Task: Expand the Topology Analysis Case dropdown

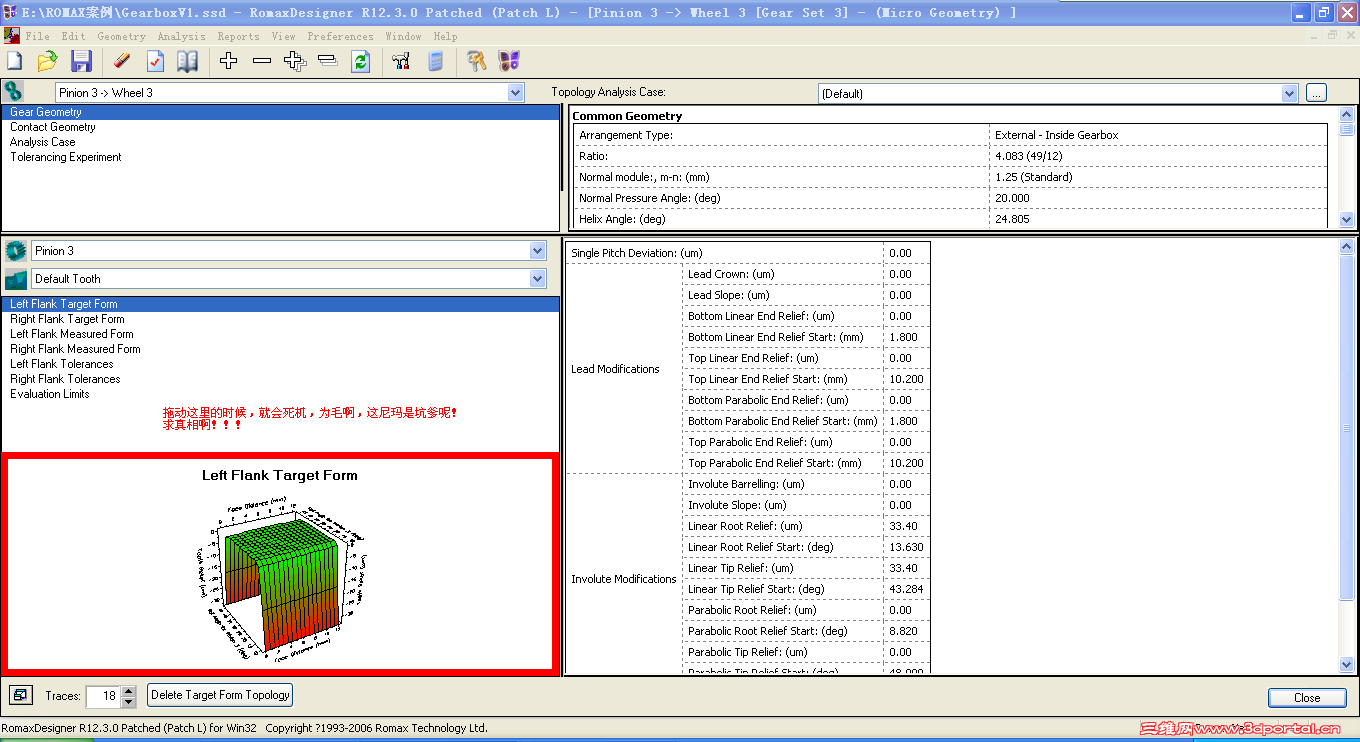Action: tap(1290, 93)
